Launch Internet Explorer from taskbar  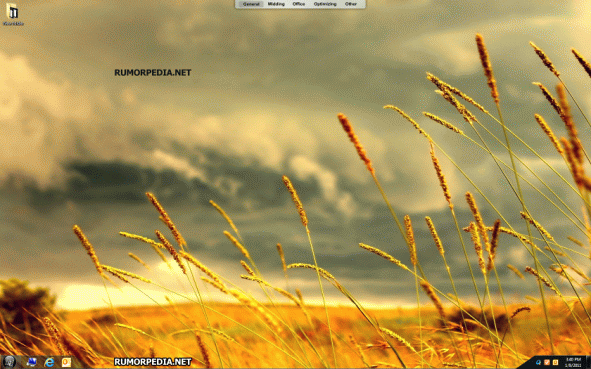point(49,363)
